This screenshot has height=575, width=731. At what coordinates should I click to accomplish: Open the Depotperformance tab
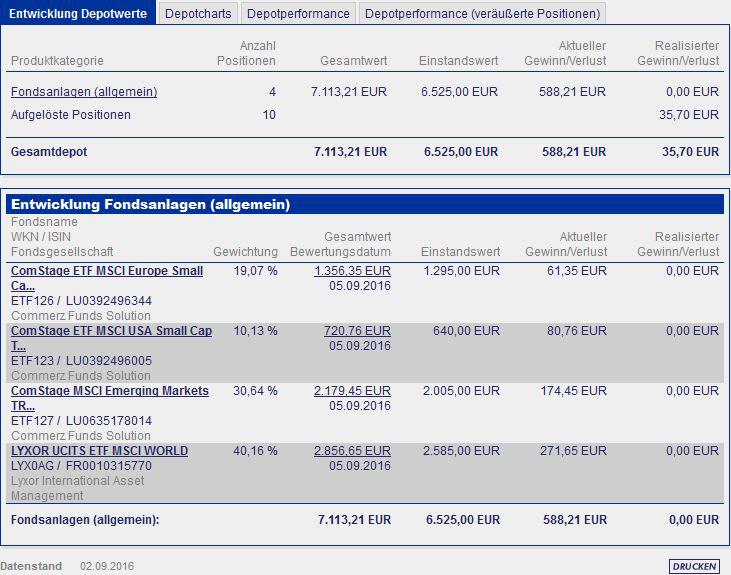click(298, 14)
